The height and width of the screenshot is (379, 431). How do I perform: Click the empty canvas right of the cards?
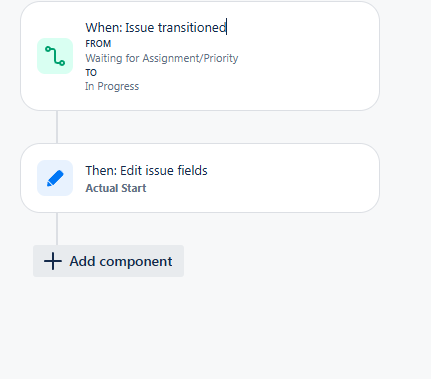point(405,133)
